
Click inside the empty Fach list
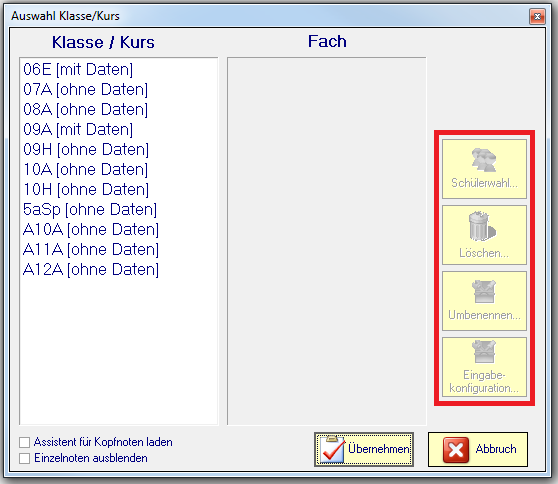(x=327, y=241)
